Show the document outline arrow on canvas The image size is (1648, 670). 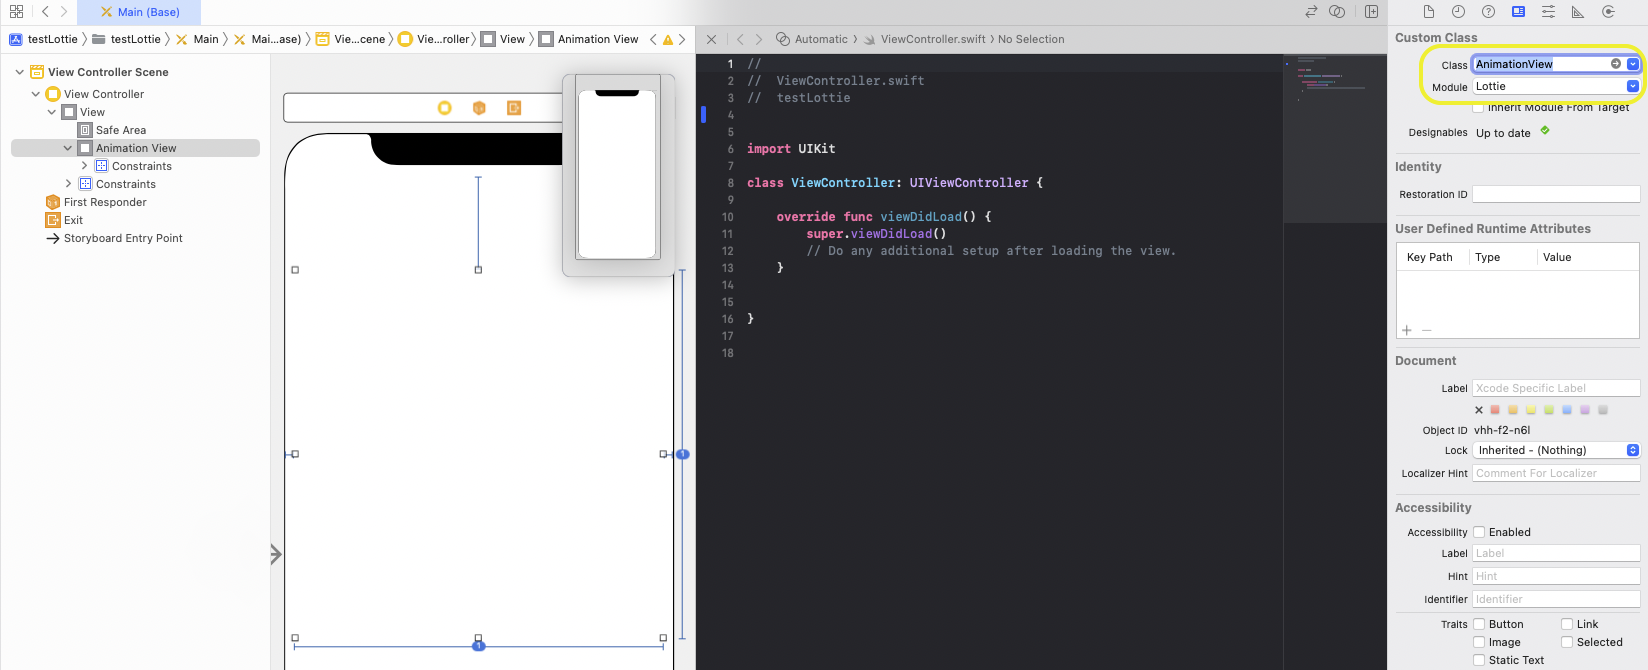[x=276, y=554]
